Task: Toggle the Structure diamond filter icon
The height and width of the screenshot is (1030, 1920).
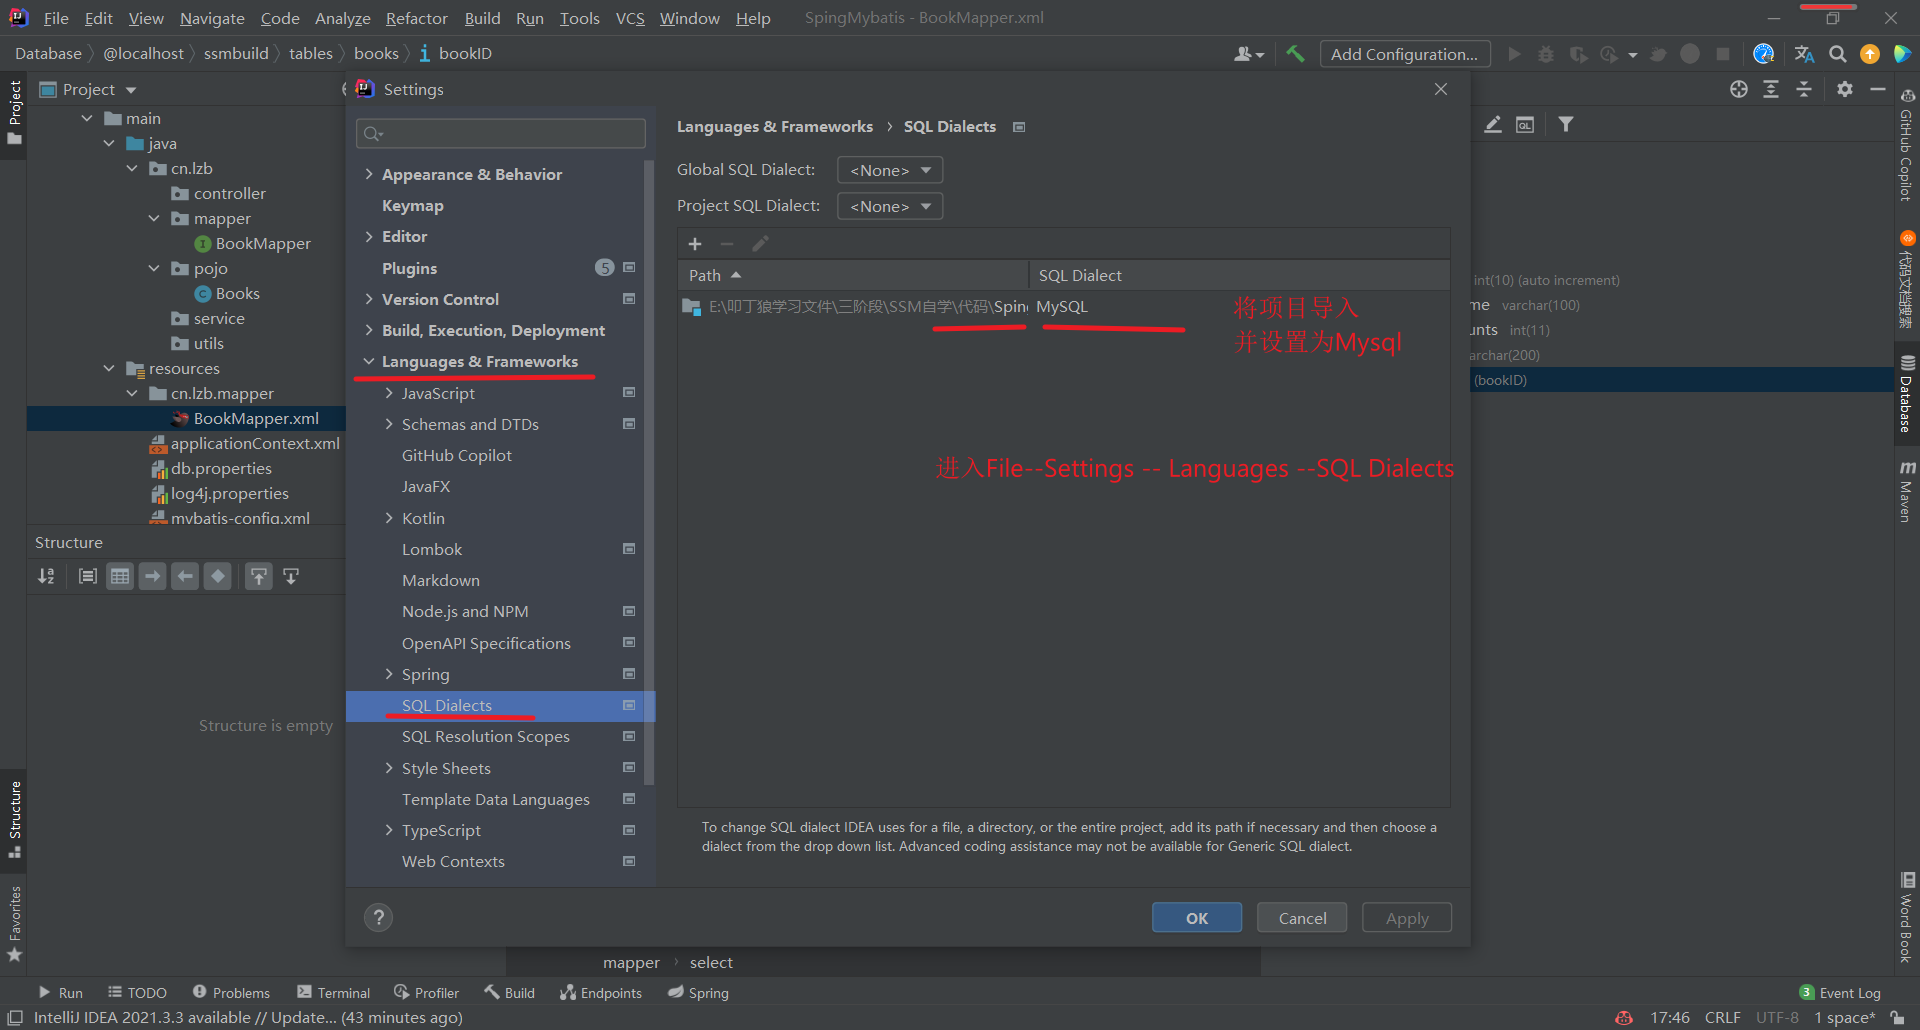Action: point(218,576)
